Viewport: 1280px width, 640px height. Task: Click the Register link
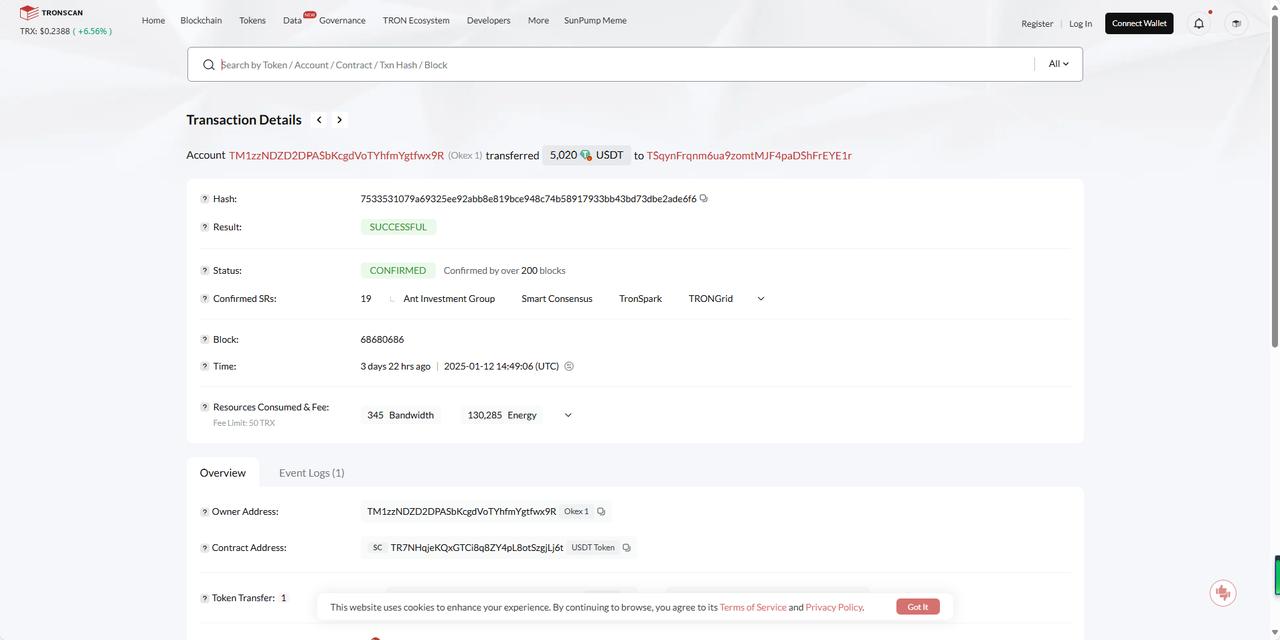click(x=1037, y=23)
